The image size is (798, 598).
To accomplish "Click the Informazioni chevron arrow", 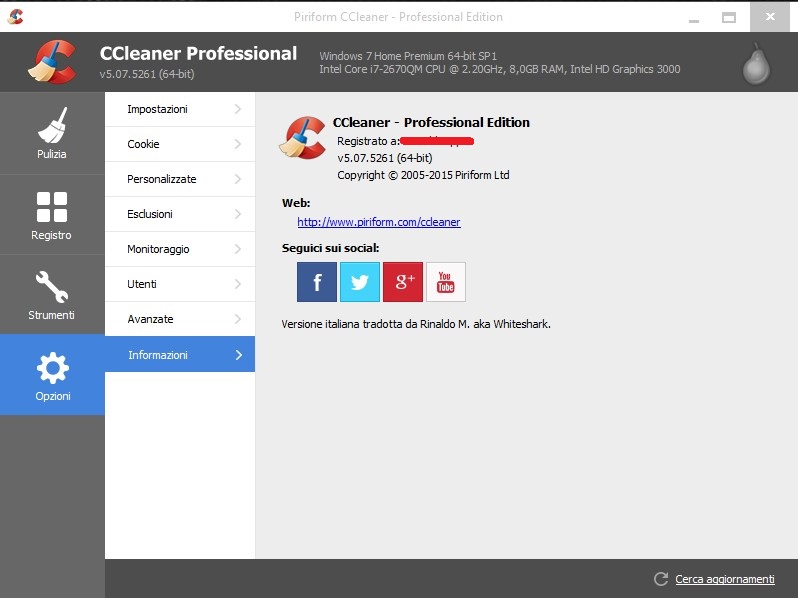I will coord(239,355).
